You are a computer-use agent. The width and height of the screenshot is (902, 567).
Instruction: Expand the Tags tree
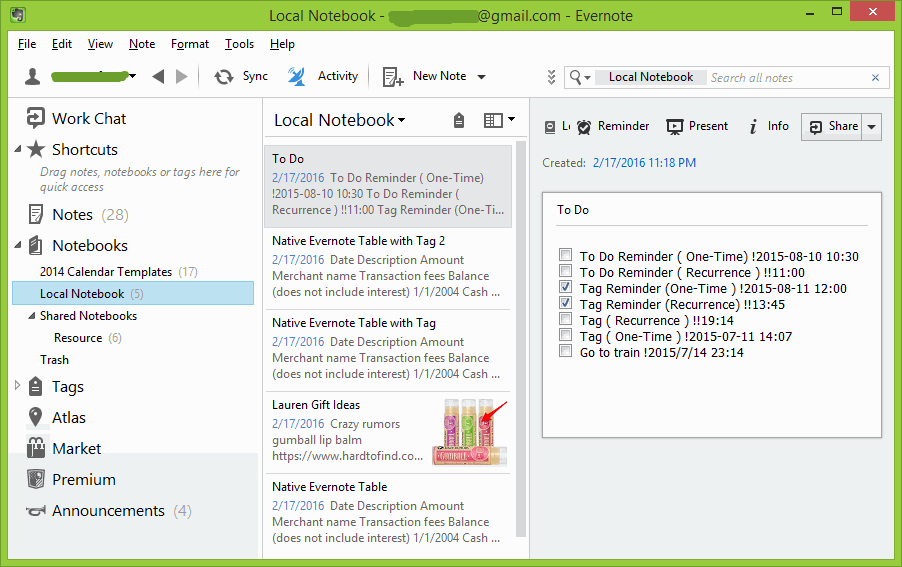tap(17, 385)
